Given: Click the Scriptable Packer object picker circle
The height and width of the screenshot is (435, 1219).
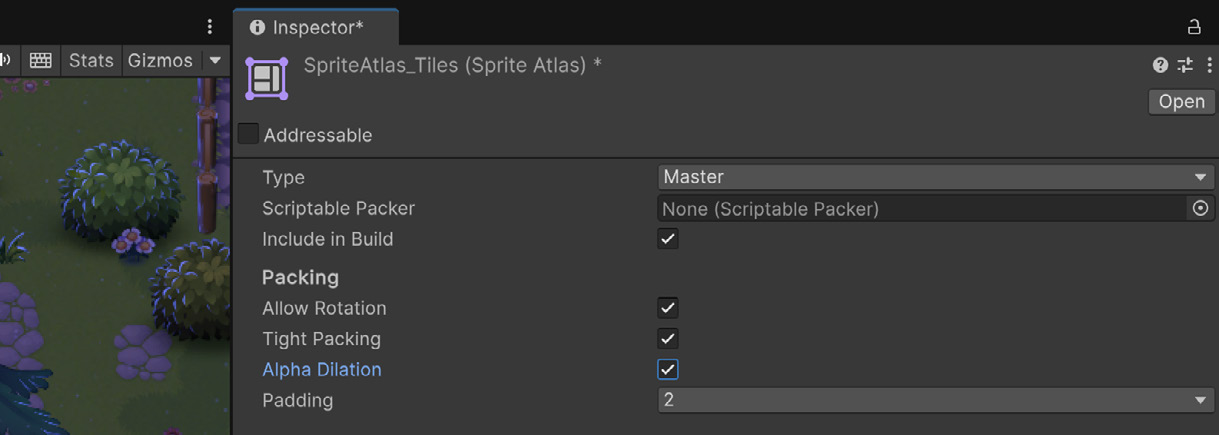Looking at the screenshot, I should pyautogui.click(x=1200, y=208).
